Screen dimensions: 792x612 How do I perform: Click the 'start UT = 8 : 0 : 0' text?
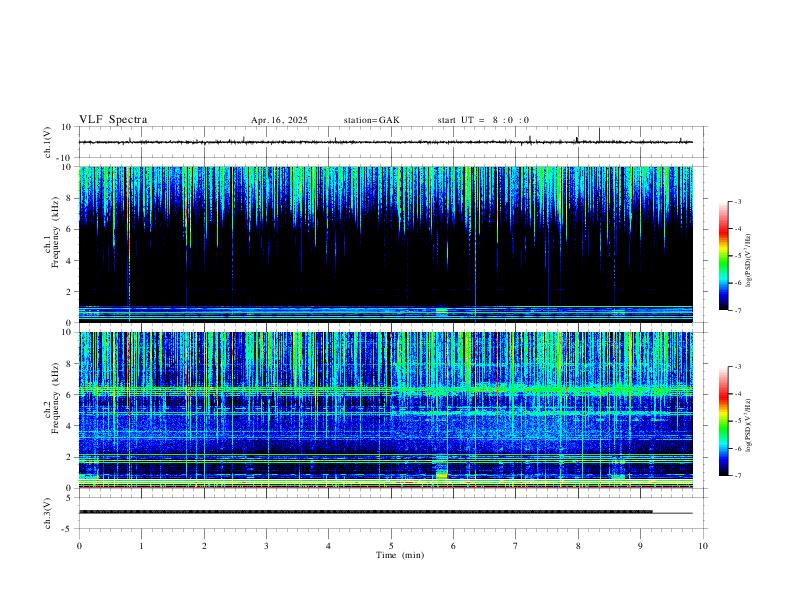click(x=483, y=120)
